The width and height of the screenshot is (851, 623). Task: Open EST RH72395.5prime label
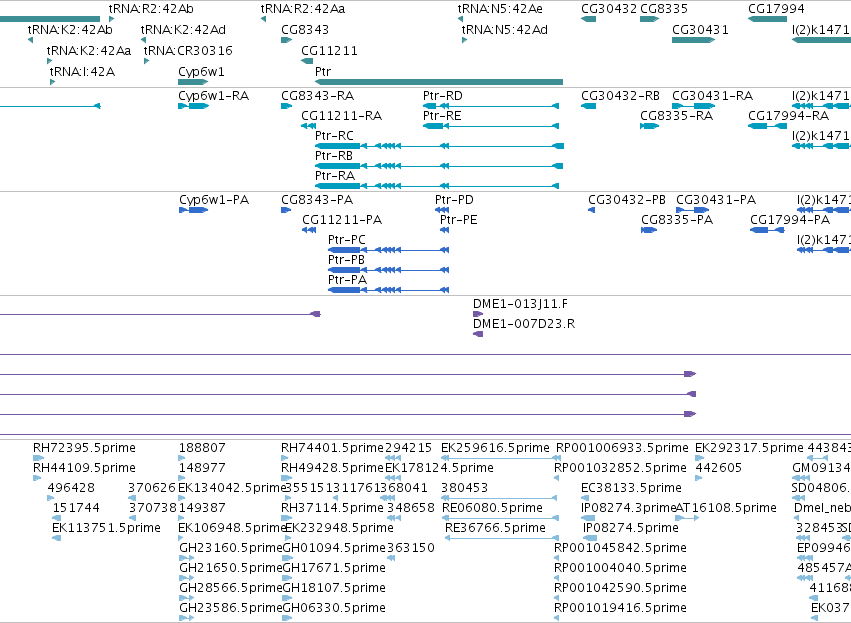[x=84, y=448]
